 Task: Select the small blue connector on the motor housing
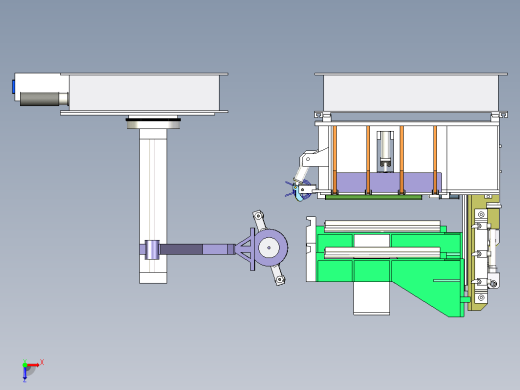tap(13, 87)
